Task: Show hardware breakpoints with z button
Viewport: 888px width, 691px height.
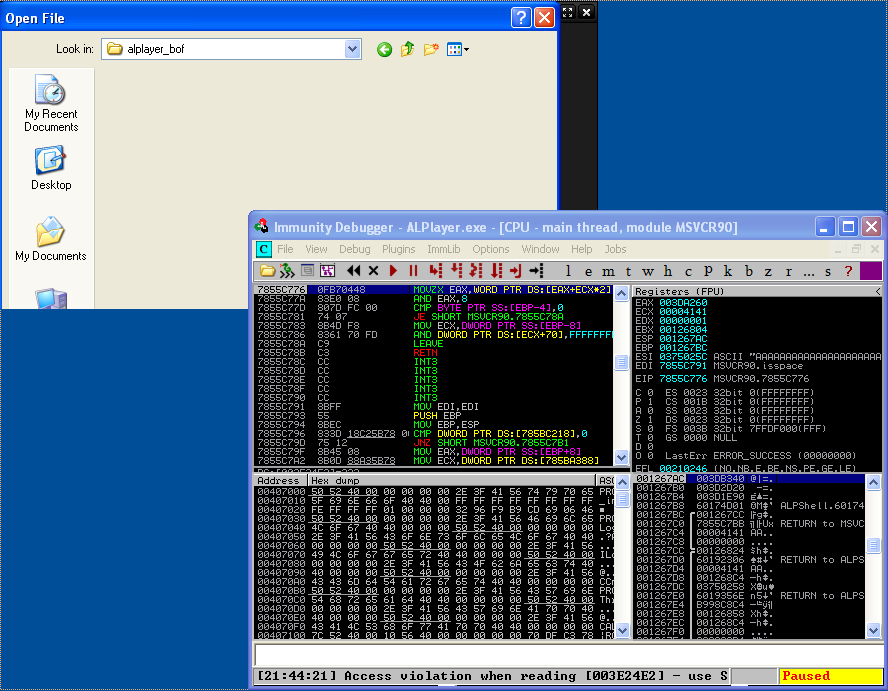Action: pyautogui.click(x=769, y=271)
